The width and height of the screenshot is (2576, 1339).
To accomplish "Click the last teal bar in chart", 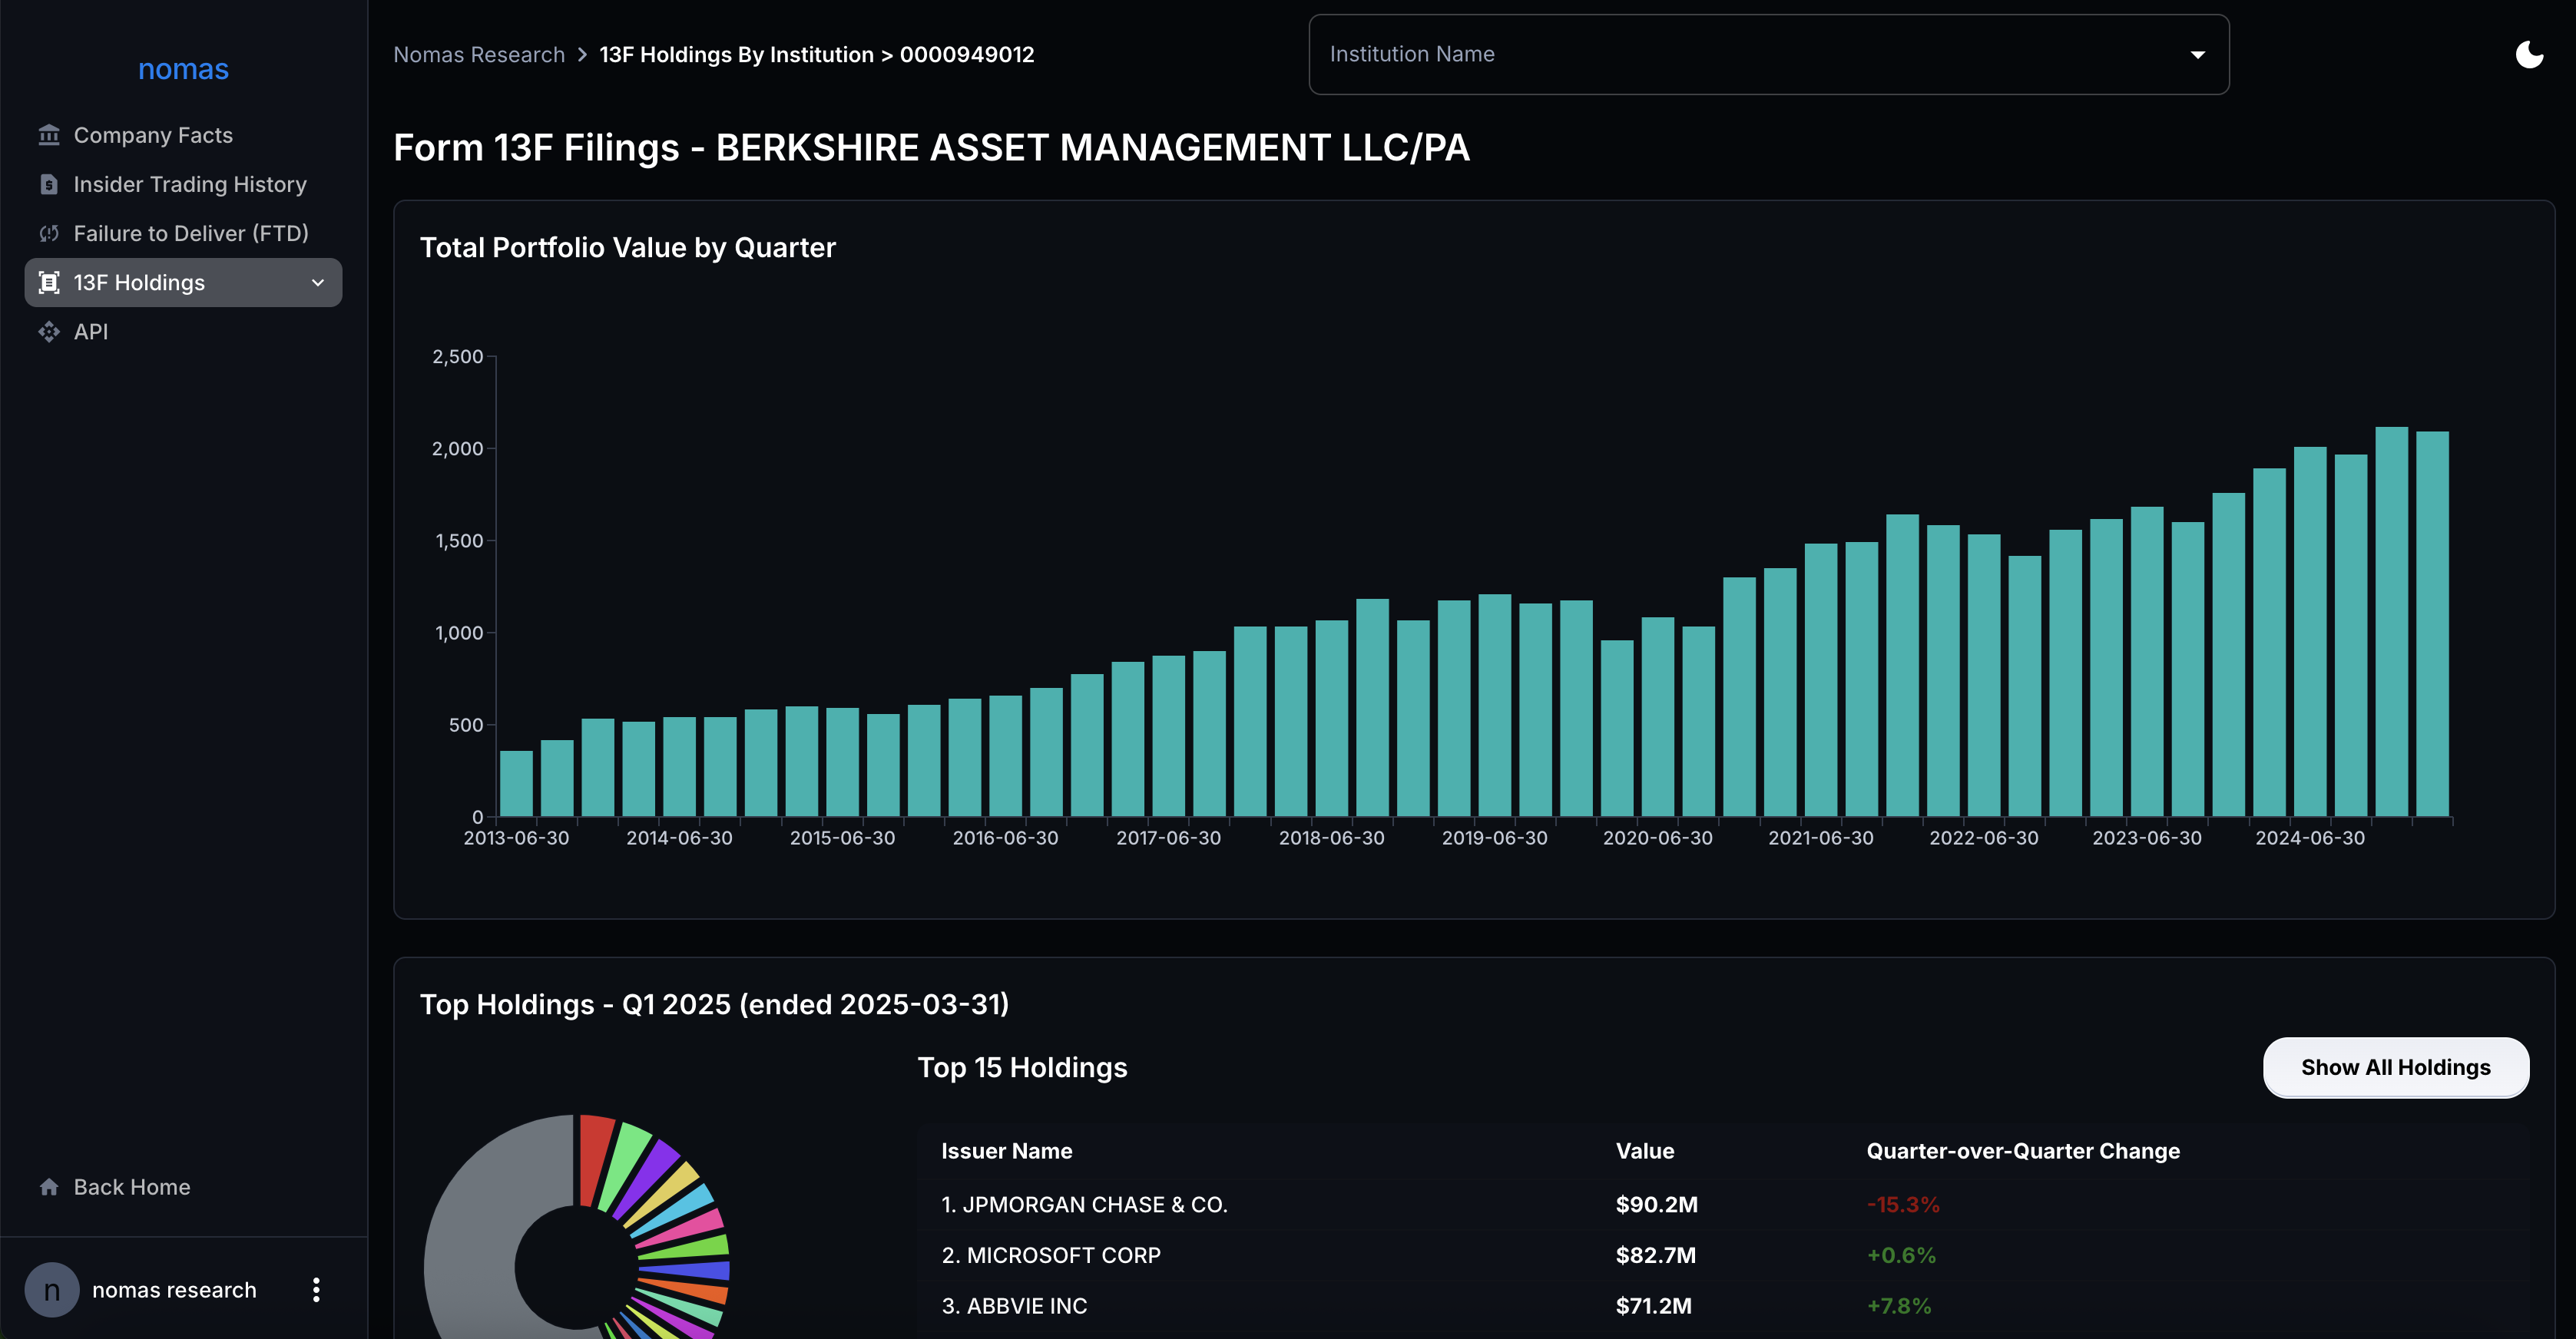I will (2432, 624).
